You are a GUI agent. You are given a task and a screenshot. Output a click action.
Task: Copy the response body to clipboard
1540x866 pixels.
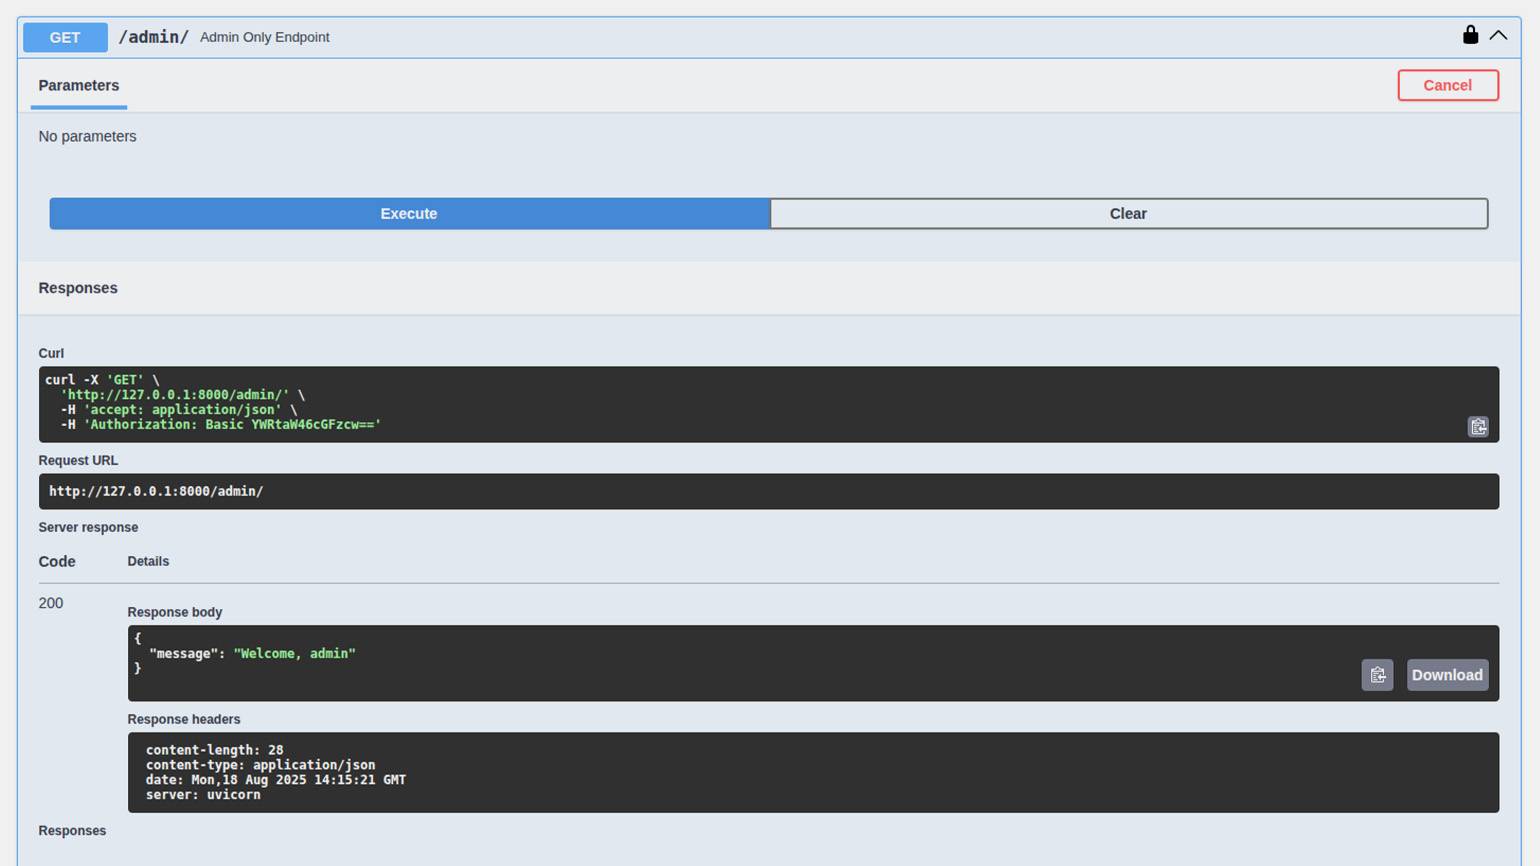pos(1377,675)
